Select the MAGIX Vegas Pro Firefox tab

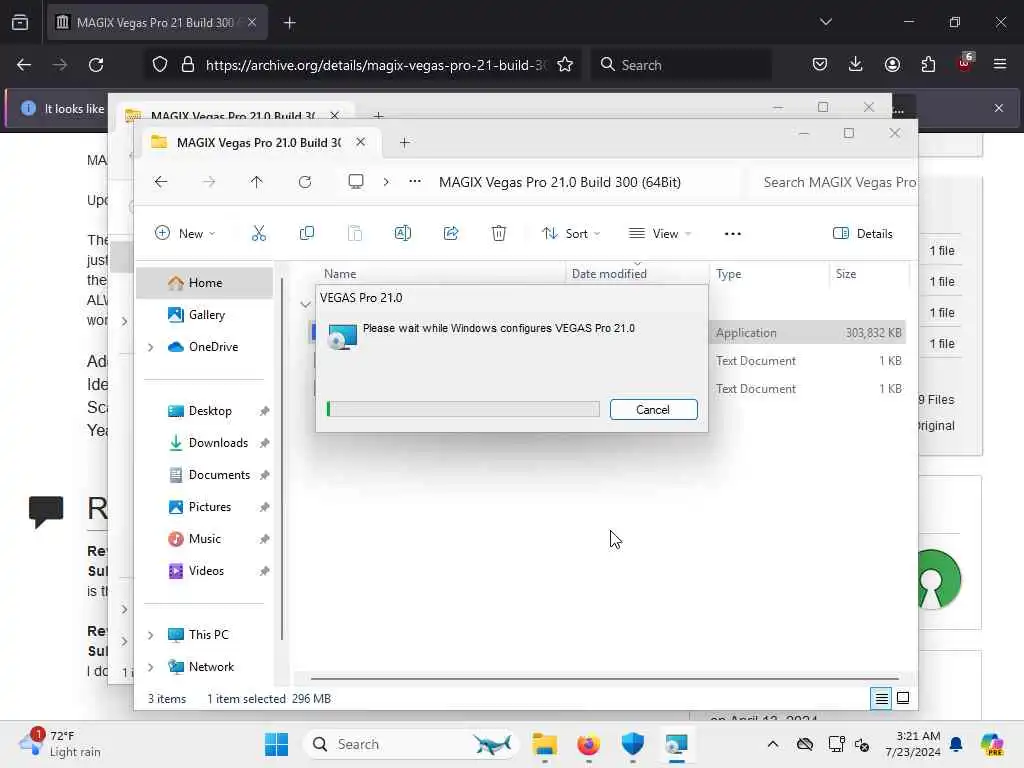click(x=157, y=23)
